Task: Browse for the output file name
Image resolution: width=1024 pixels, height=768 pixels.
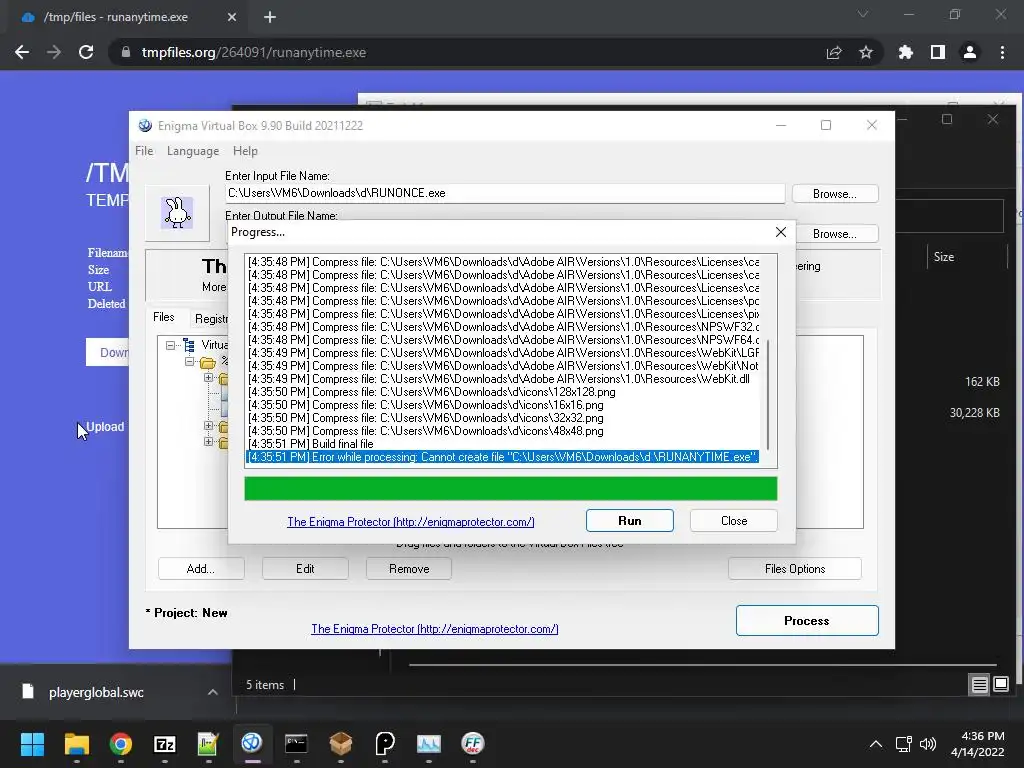Action: pyautogui.click(x=835, y=234)
